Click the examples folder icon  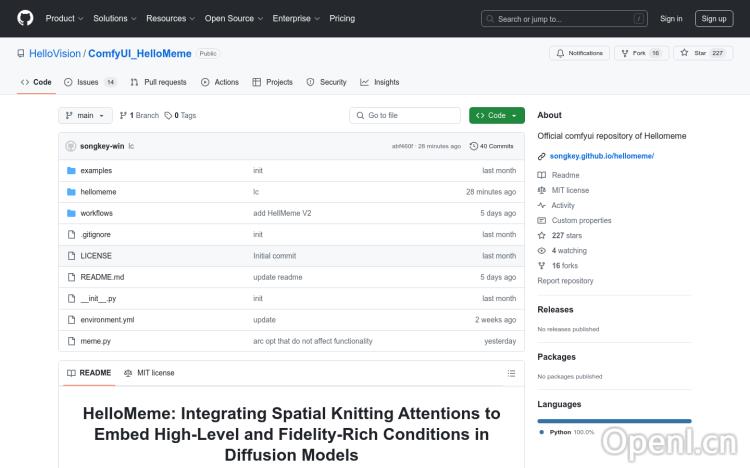[x=71, y=171]
